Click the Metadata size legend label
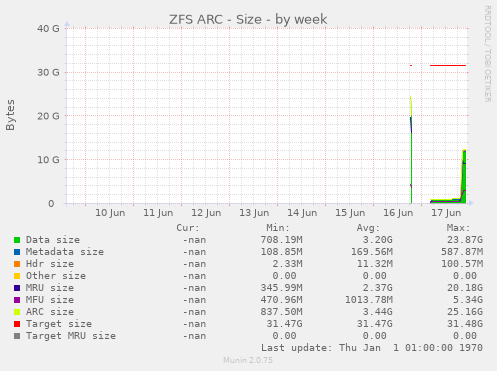This screenshot has width=497, height=371. 65,252
